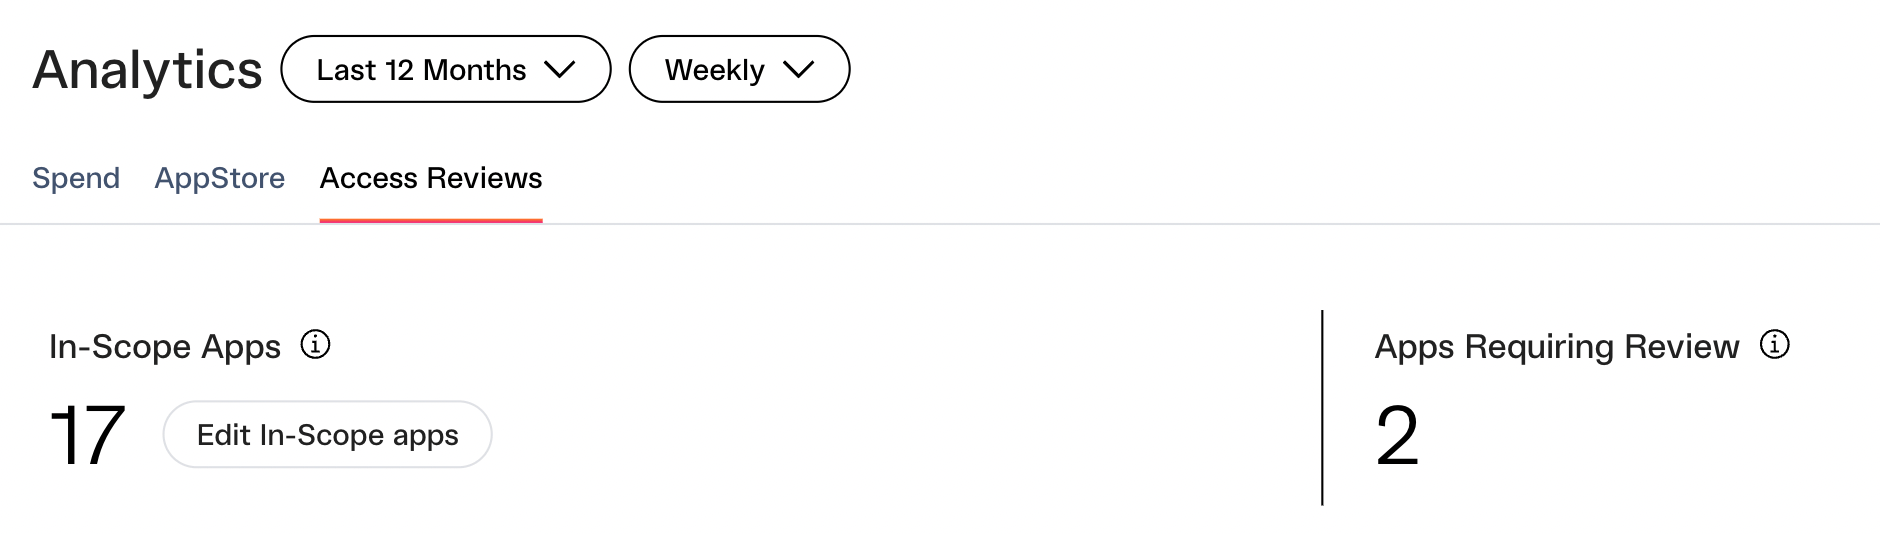
Task: Click the Analytics page heading
Action: tap(148, 70)
